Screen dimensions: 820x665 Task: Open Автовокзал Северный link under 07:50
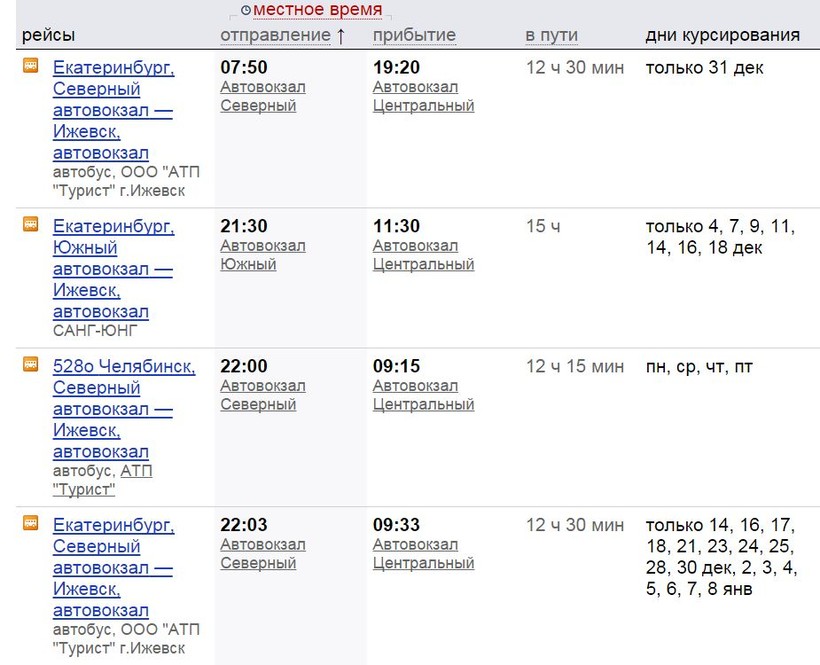coord(262,96)
